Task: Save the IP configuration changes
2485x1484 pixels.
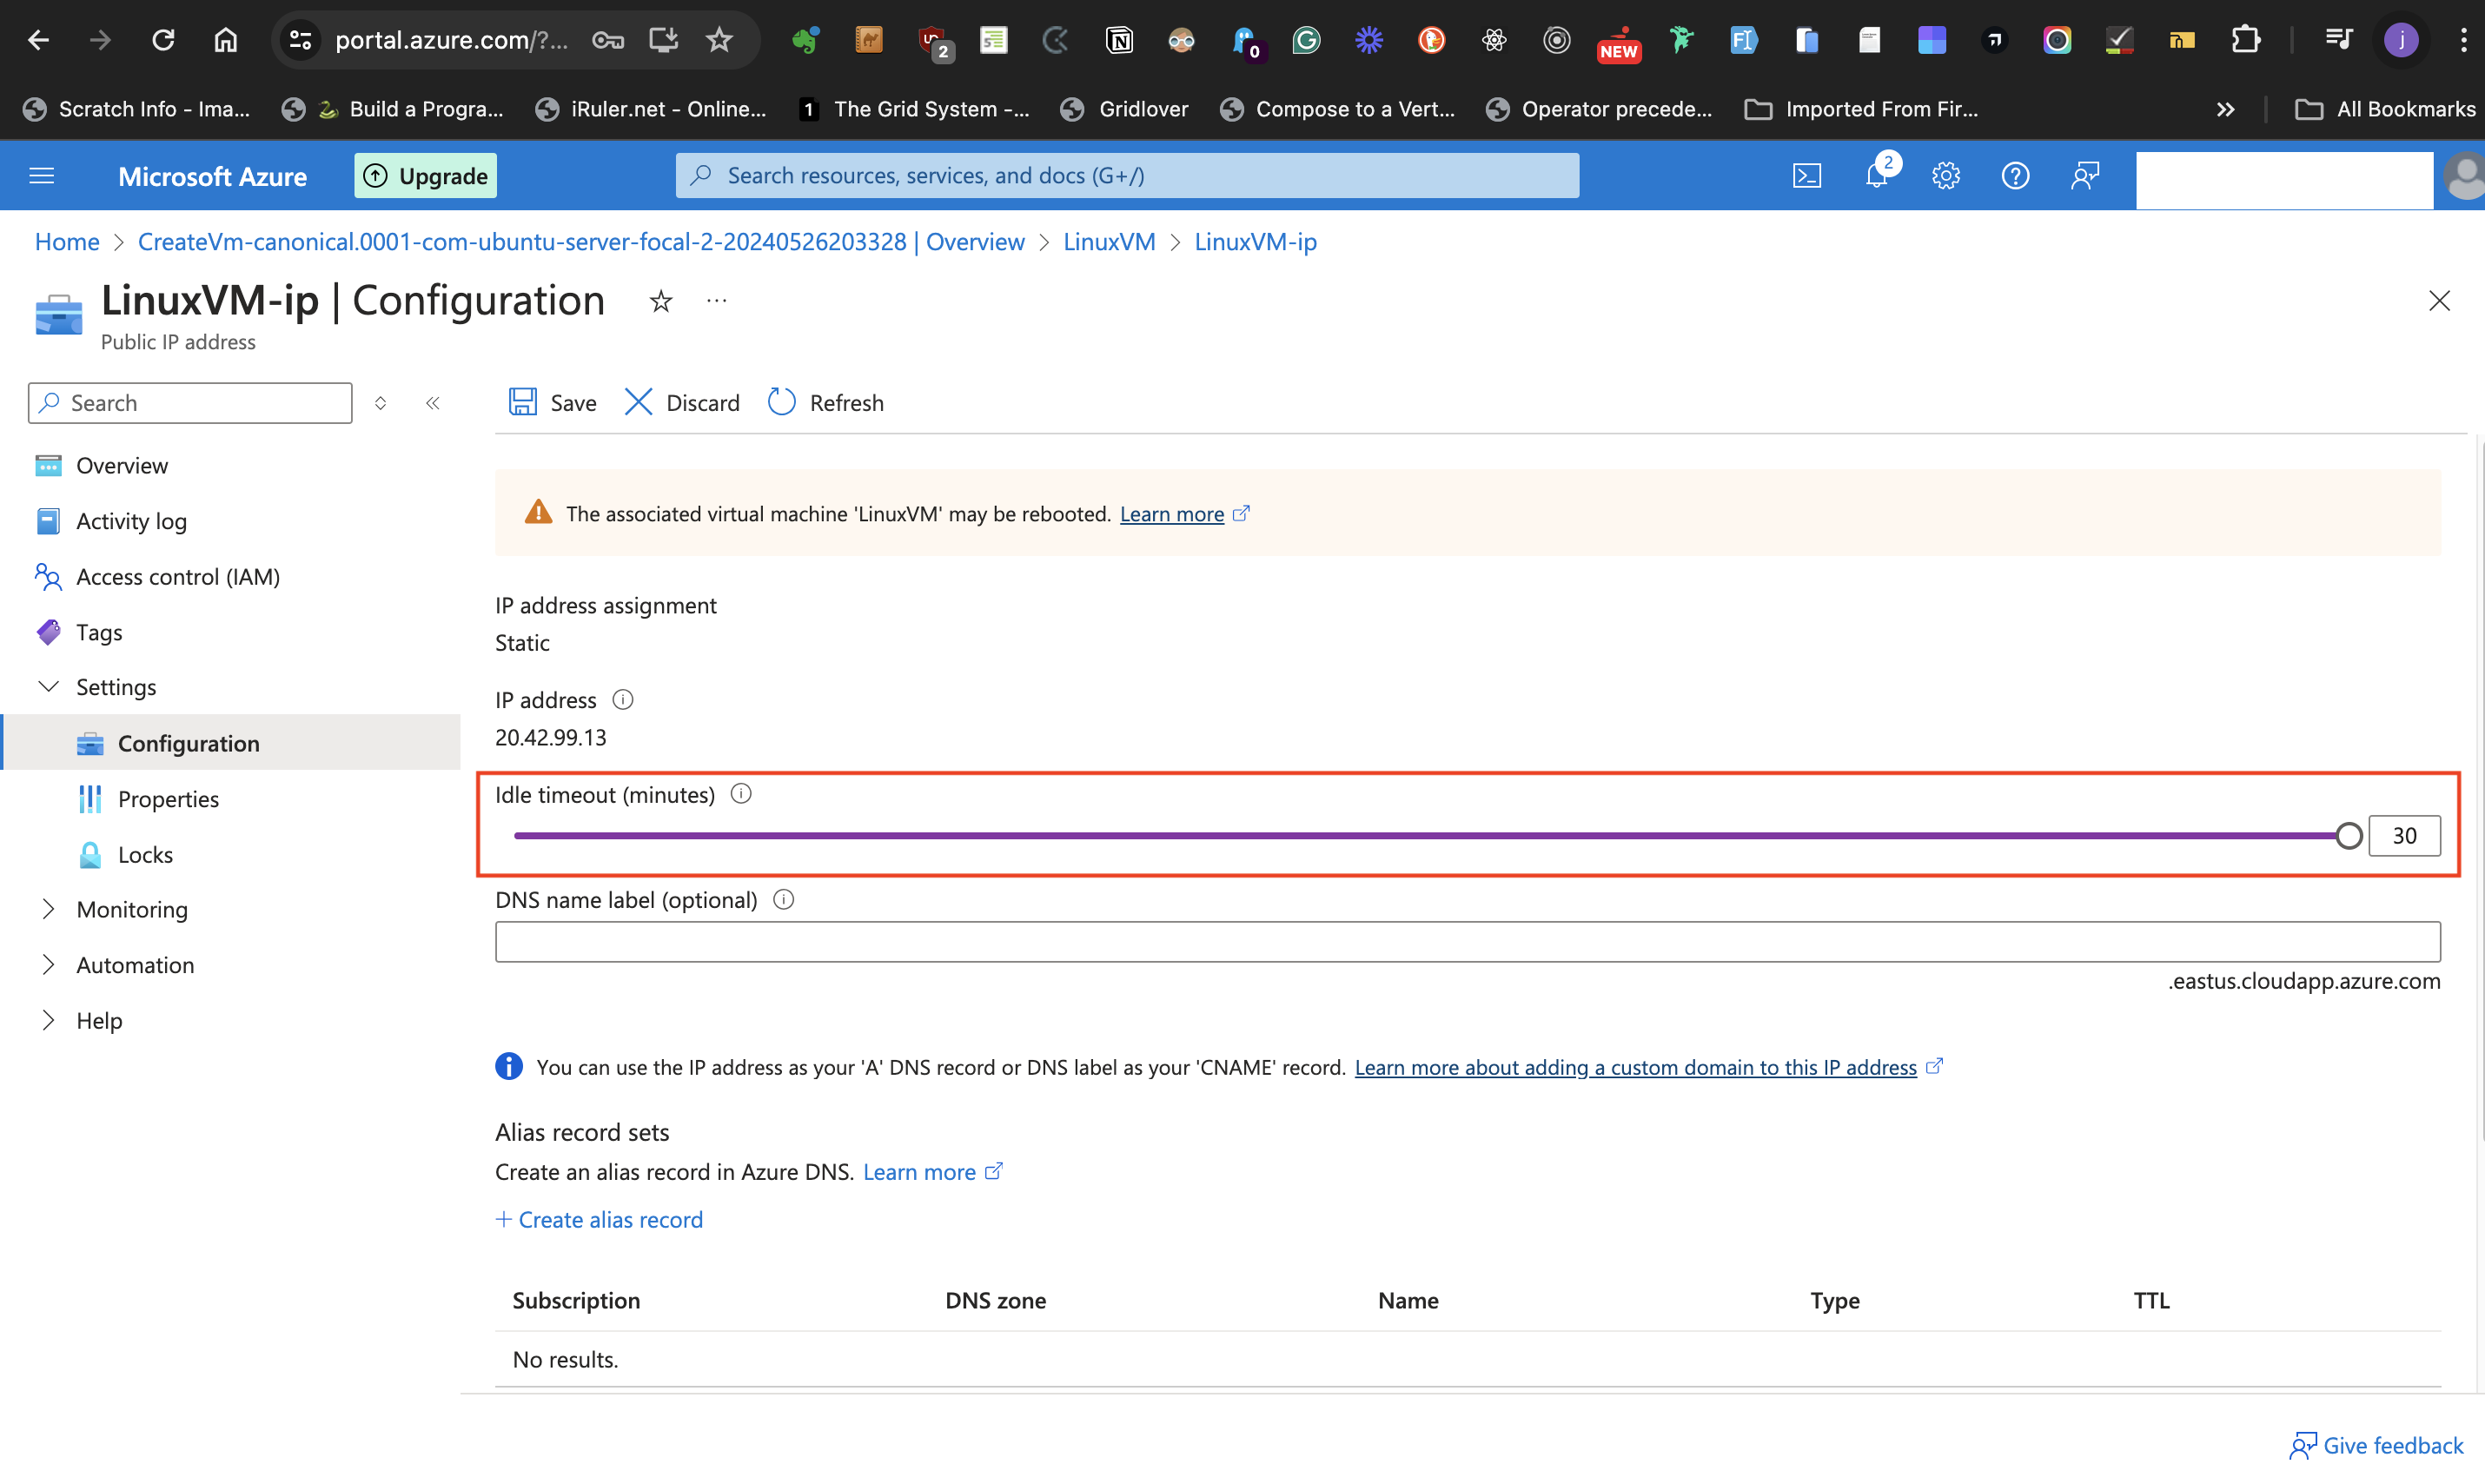Action: tap(551, 402)
